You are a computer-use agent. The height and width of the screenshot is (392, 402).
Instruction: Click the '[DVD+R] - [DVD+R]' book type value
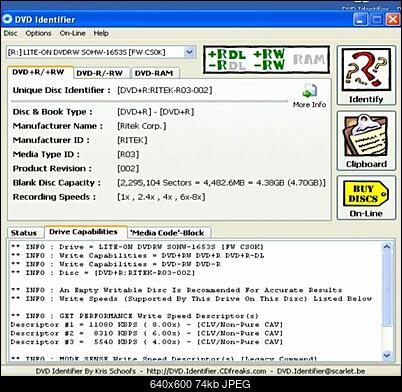[x=156, y=112]
